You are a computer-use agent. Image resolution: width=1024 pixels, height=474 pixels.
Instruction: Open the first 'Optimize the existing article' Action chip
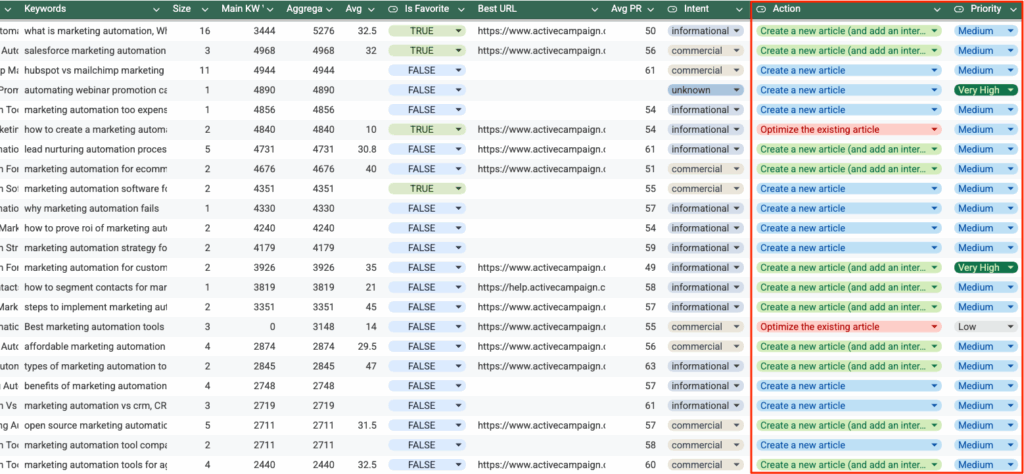(848, 130)
